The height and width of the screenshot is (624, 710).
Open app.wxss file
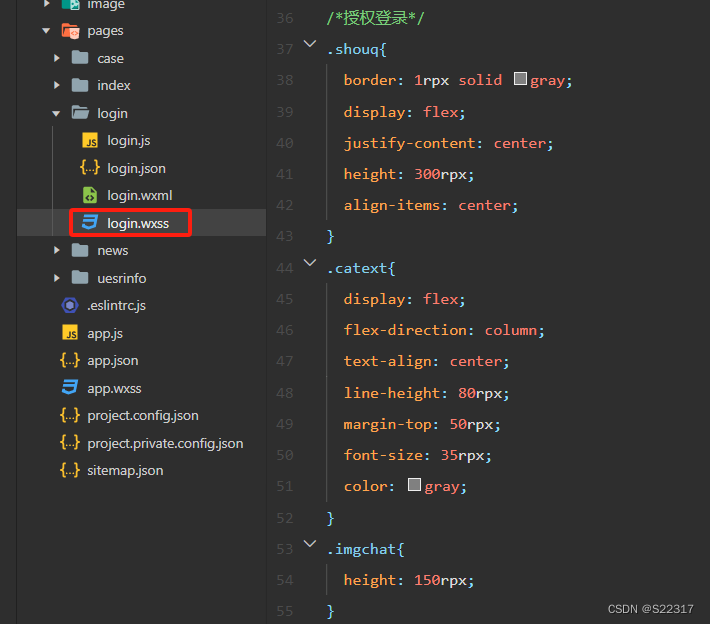coord(114,389)
